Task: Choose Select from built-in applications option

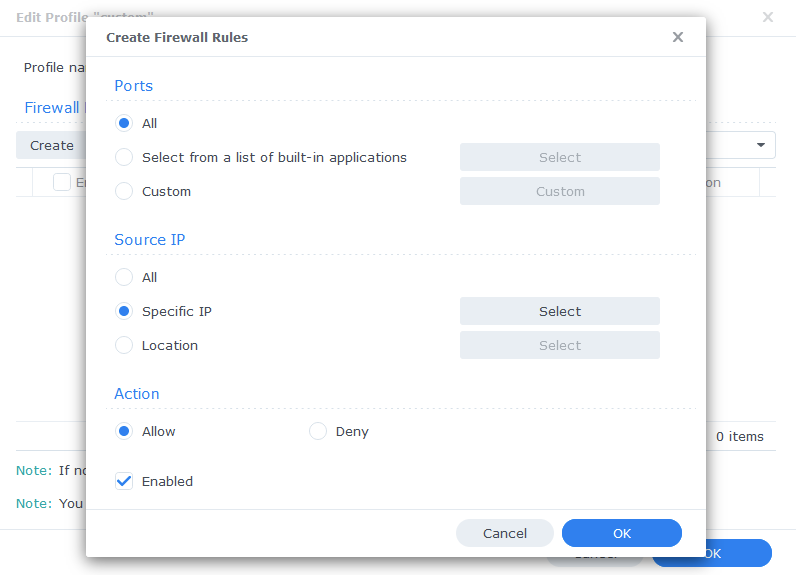Action: coord(124,157)
